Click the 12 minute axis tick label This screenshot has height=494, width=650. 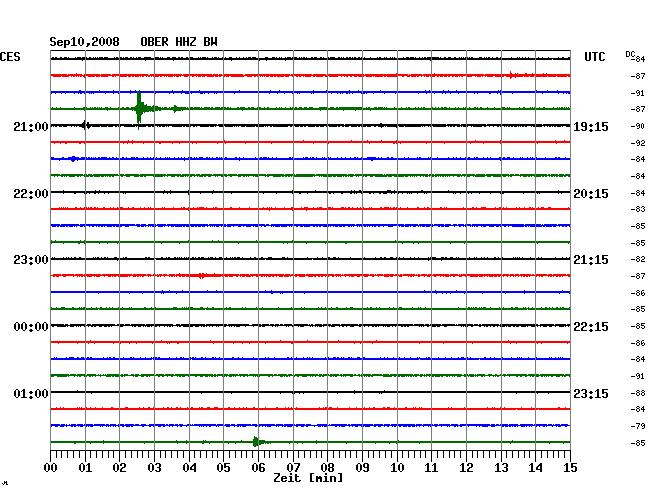coord(466,467)
